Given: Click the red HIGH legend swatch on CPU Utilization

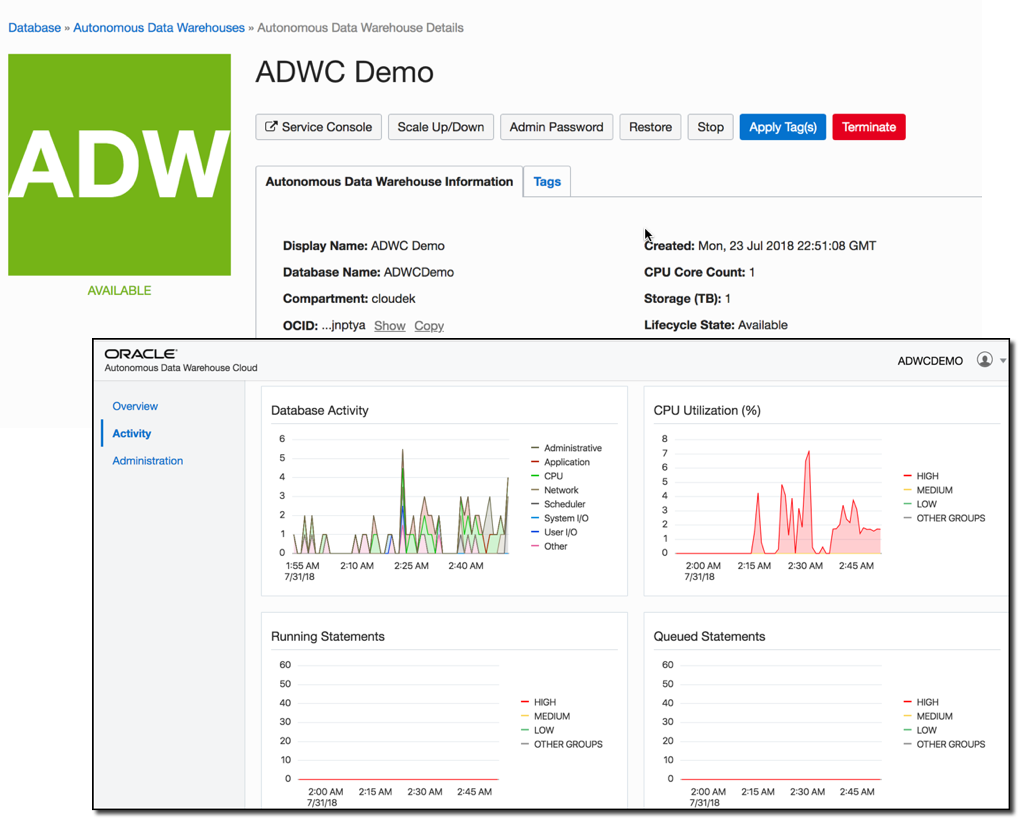Looking at the screenshot, I should click(905, 476).
